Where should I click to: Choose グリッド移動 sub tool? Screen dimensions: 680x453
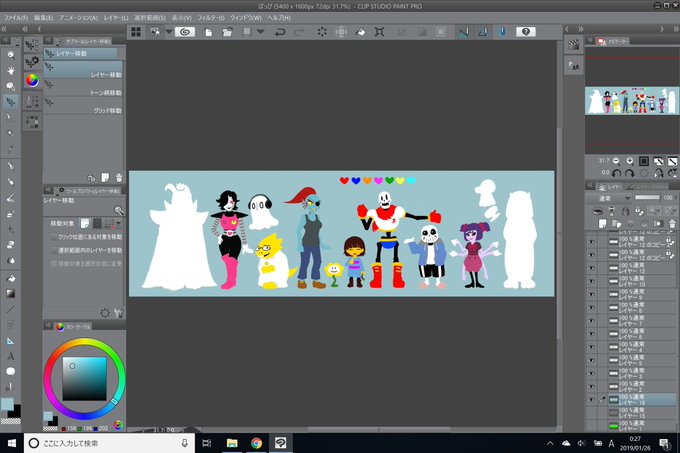click(82, 106)
